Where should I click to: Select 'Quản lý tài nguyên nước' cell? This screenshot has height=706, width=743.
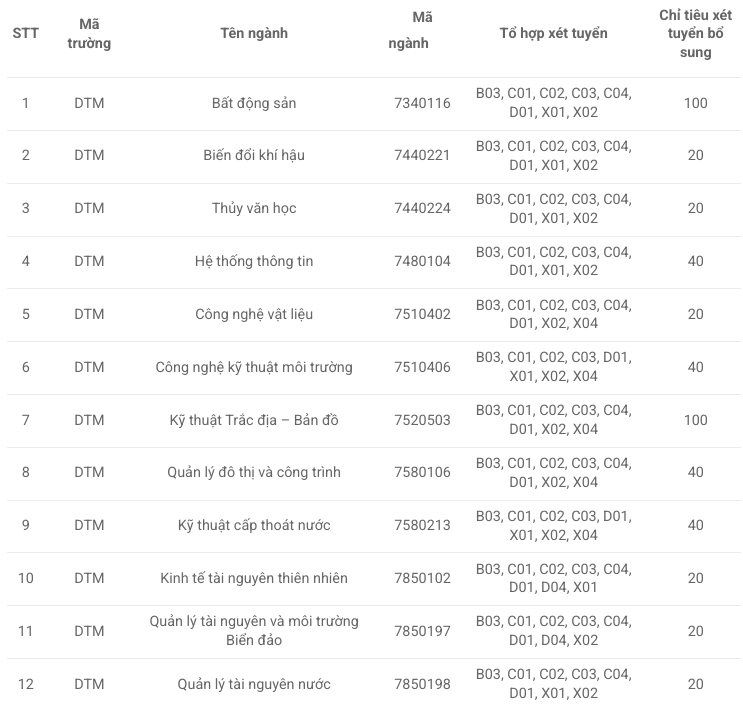pos(254,684)
